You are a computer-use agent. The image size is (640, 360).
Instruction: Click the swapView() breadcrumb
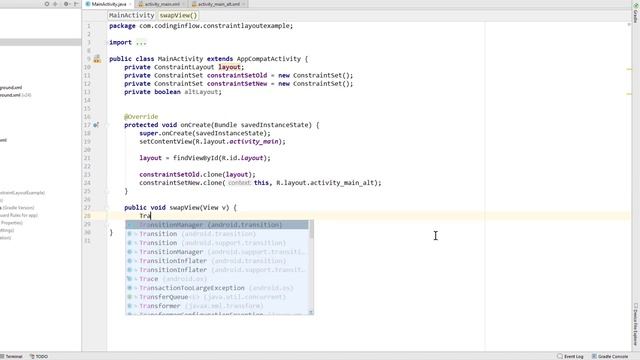[178, 15]
